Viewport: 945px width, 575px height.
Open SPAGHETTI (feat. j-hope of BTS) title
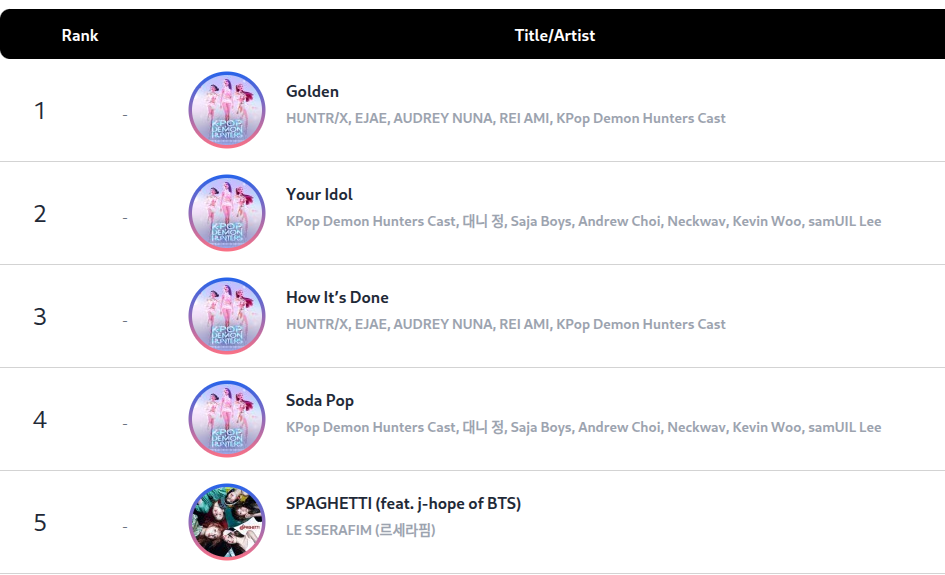(403, 503)
